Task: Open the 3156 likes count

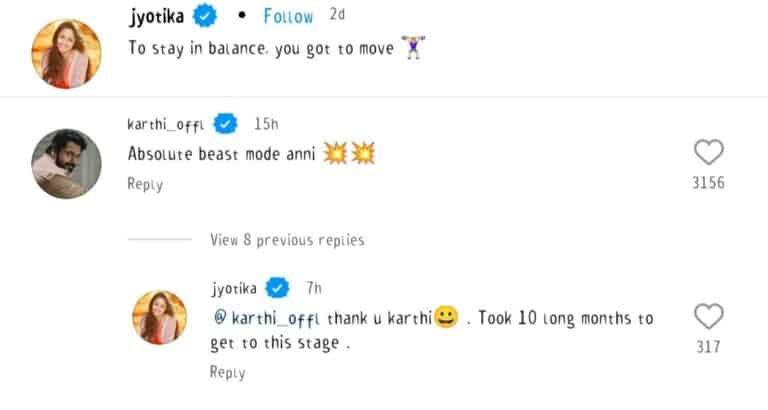Action: pyautogui.click(x=708, y=183)
